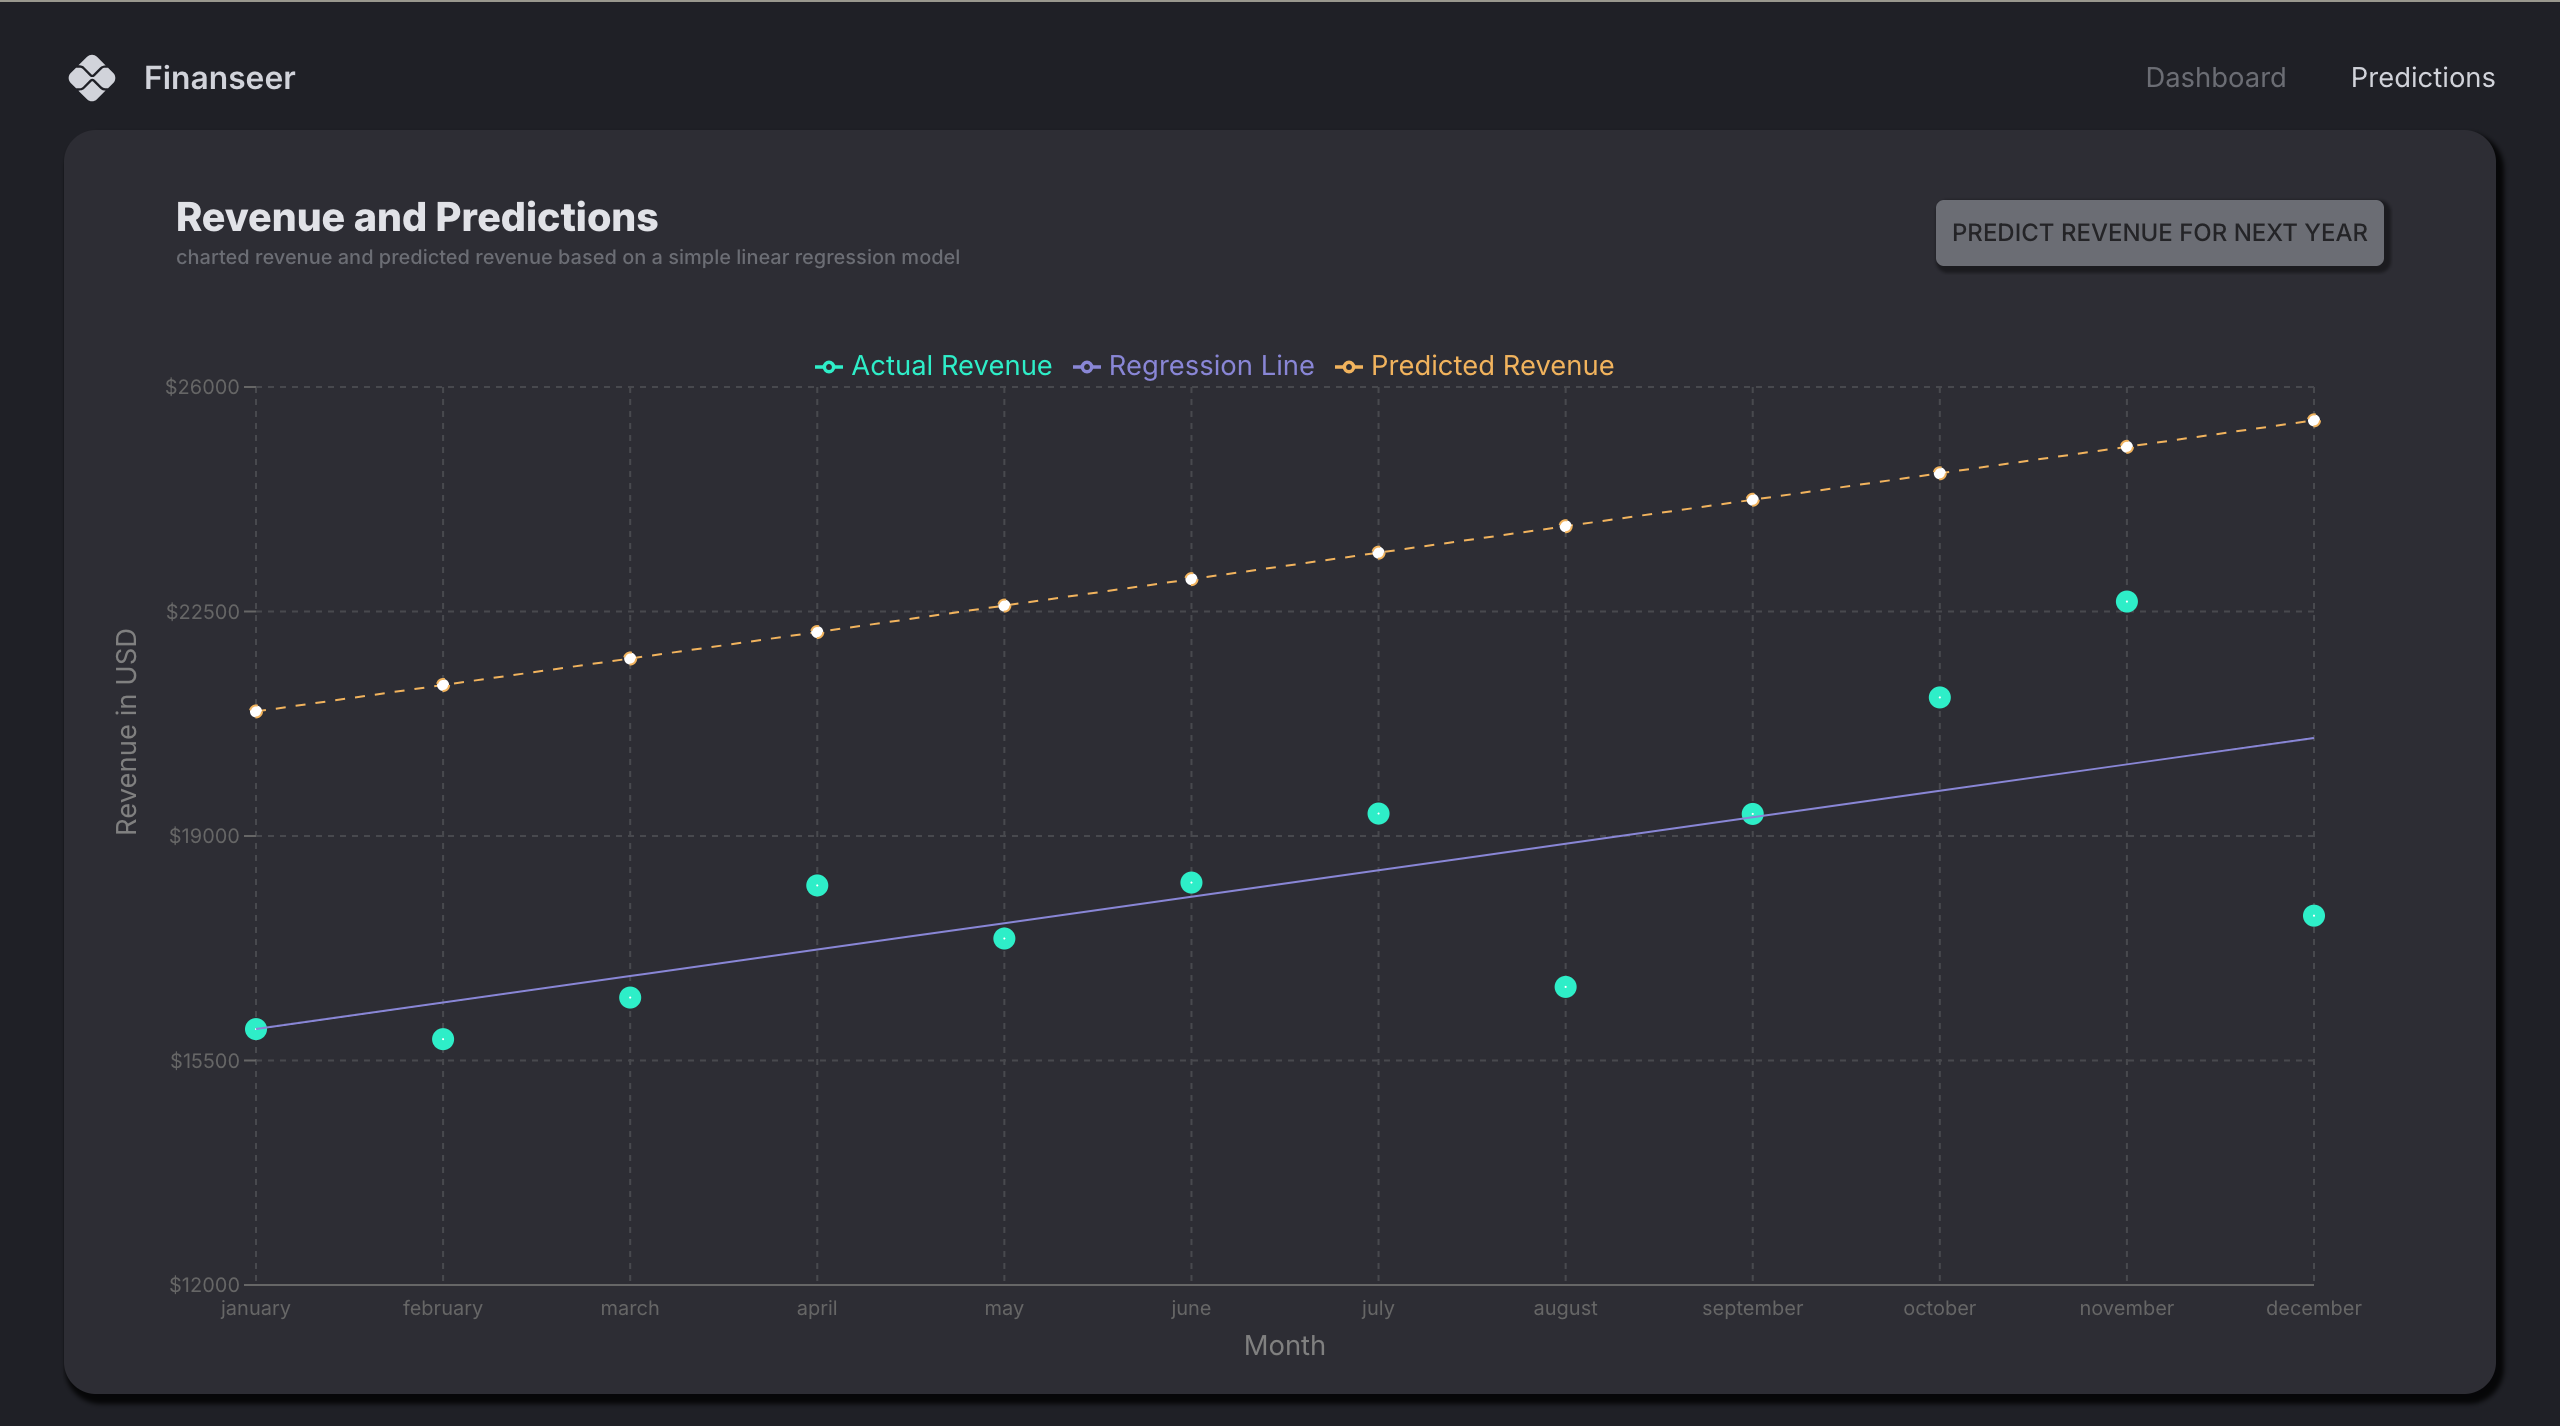Toggle the Predicted Revenue legend label
This screenshot has height=1426, width=2560.
tap(1491, 366)
